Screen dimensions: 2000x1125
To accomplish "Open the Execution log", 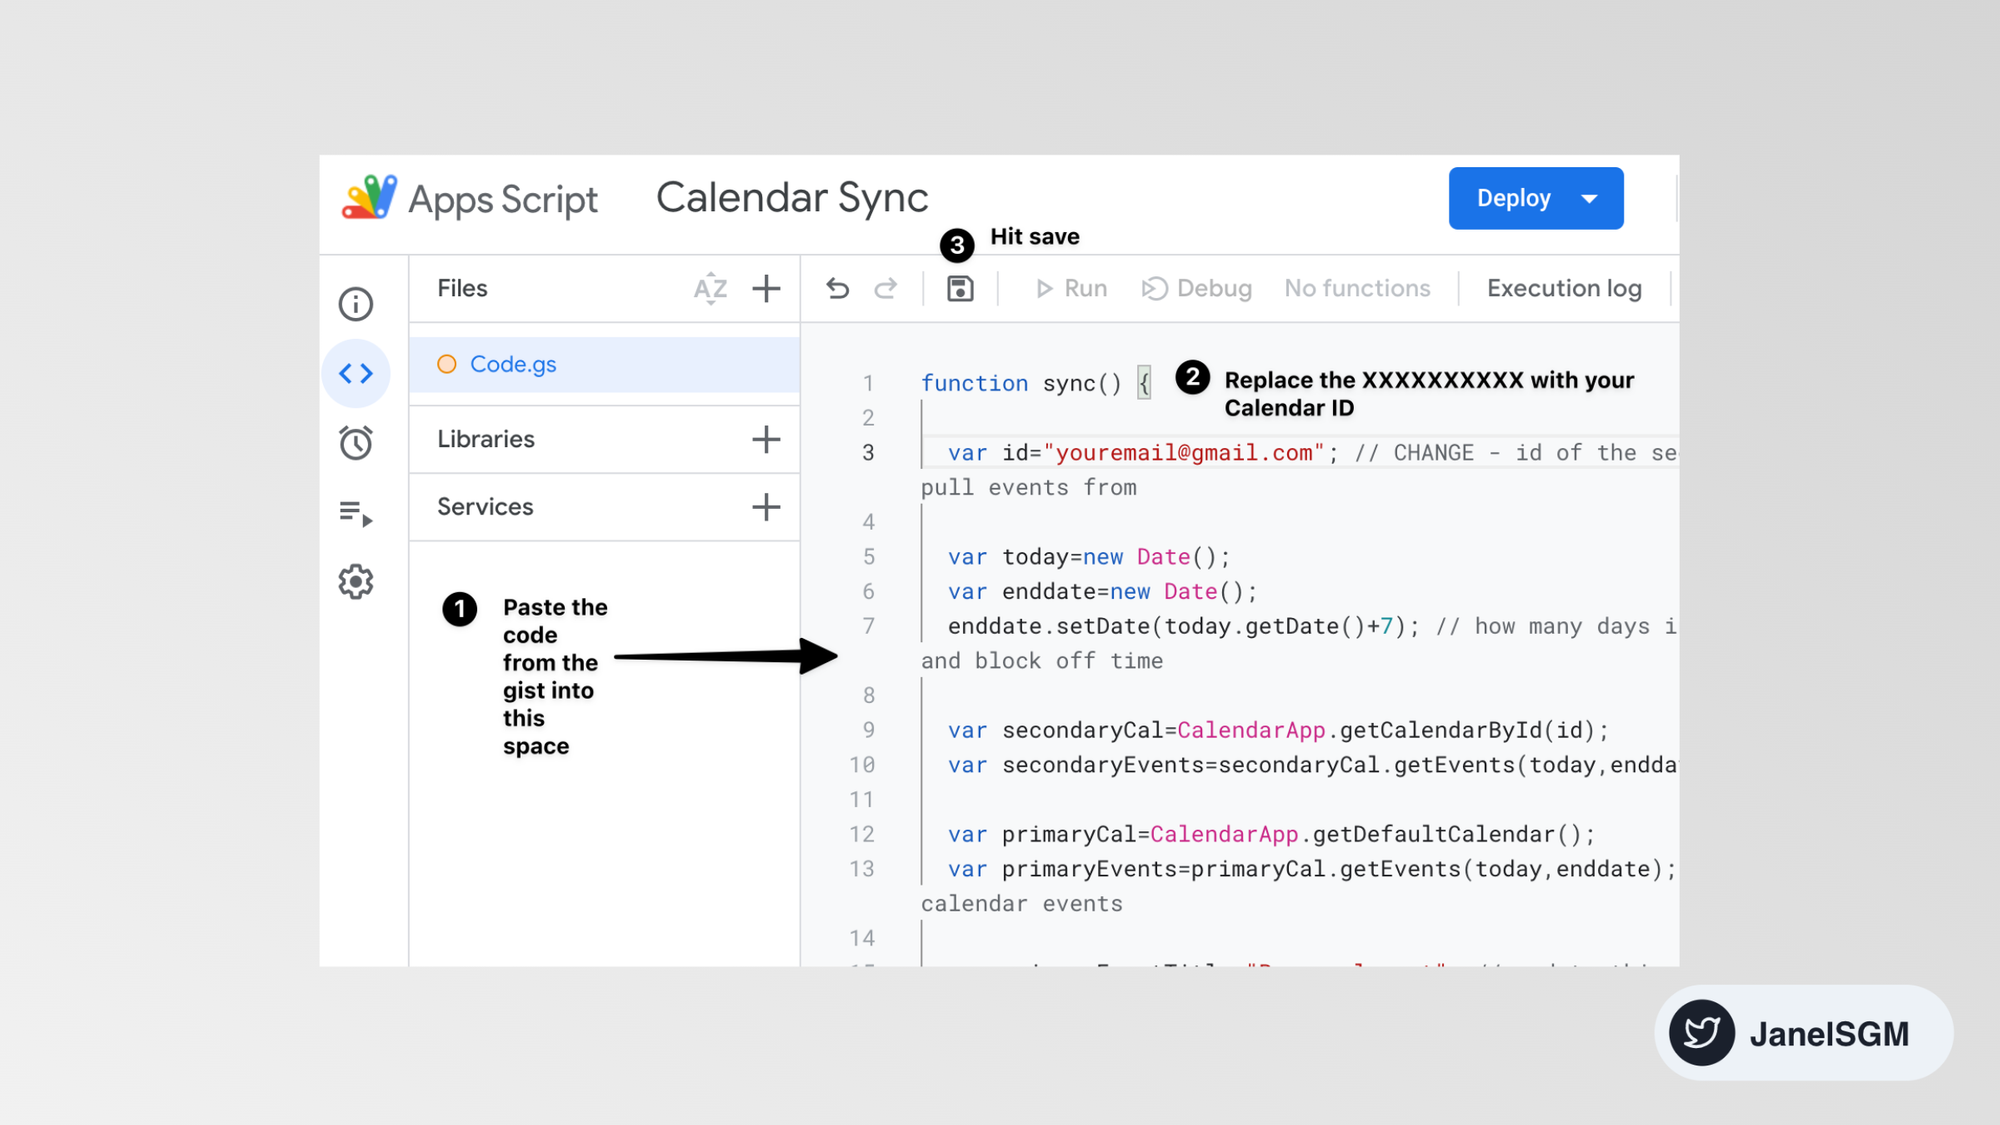I will click(1564, 289).
